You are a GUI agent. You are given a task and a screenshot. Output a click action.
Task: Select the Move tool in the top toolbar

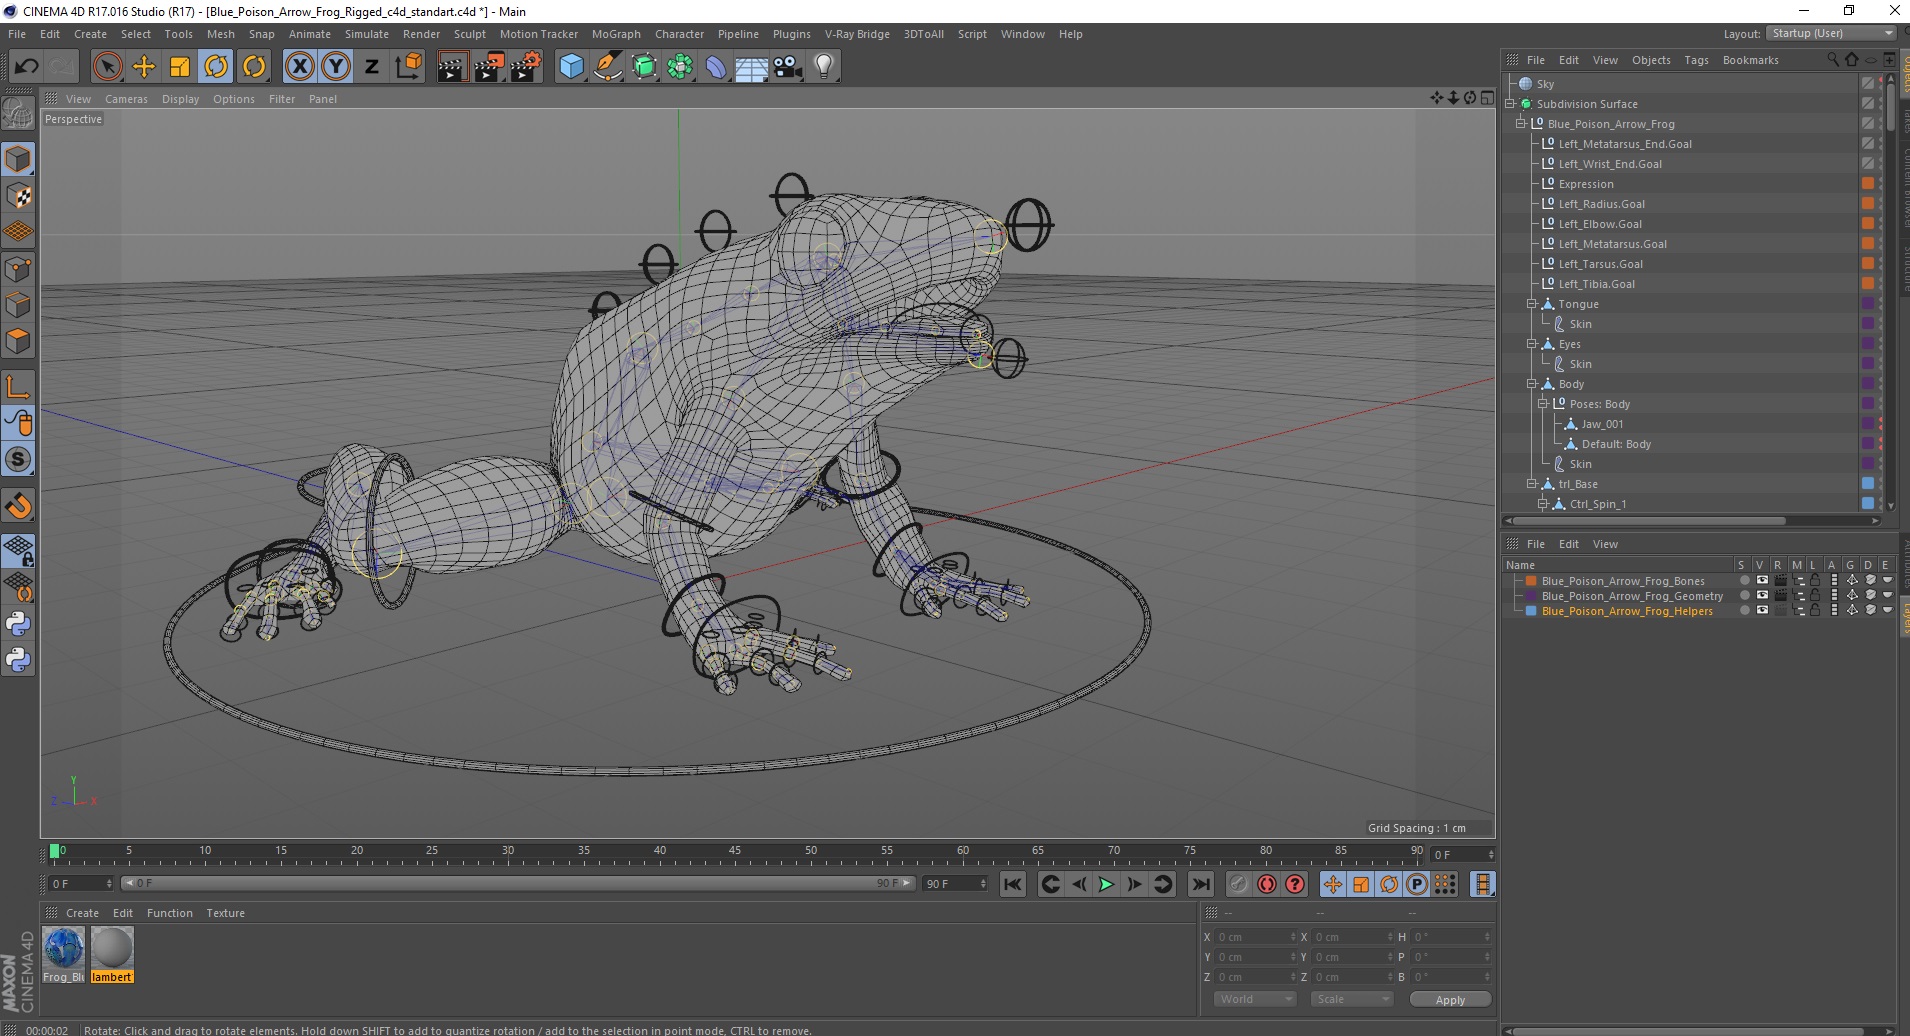point(144,67)
